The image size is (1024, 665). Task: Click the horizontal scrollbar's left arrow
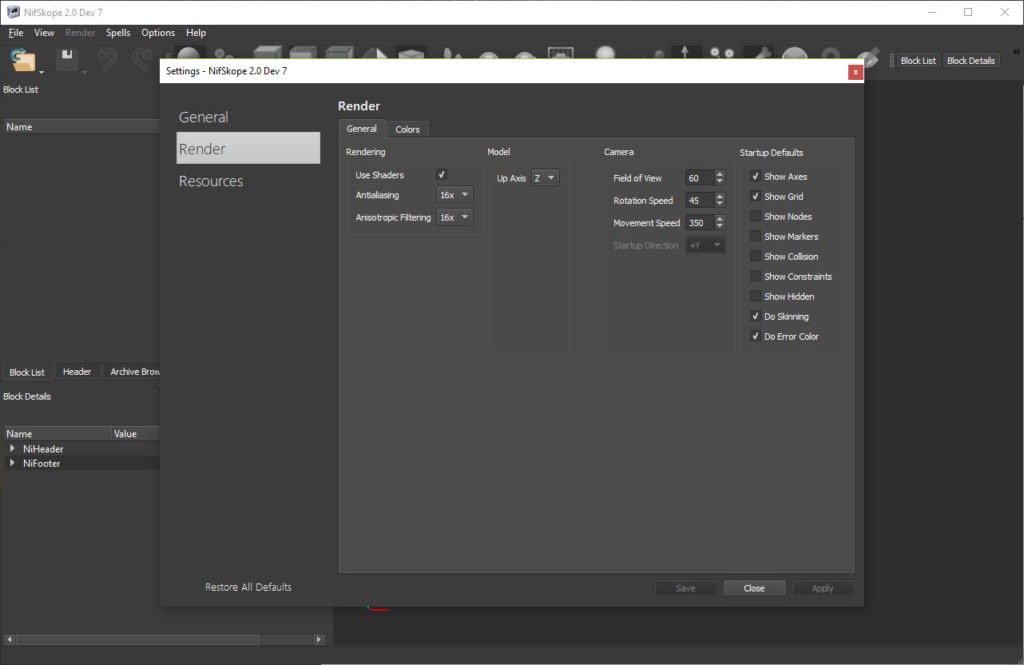coord(9,640)
